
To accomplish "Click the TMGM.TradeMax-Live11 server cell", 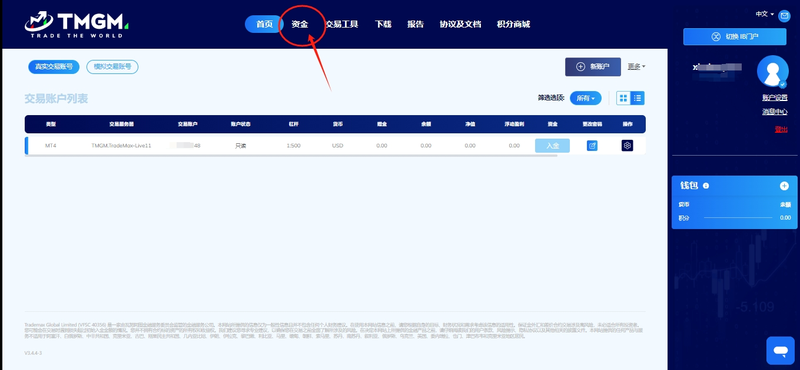I will (x=121, y=146).
